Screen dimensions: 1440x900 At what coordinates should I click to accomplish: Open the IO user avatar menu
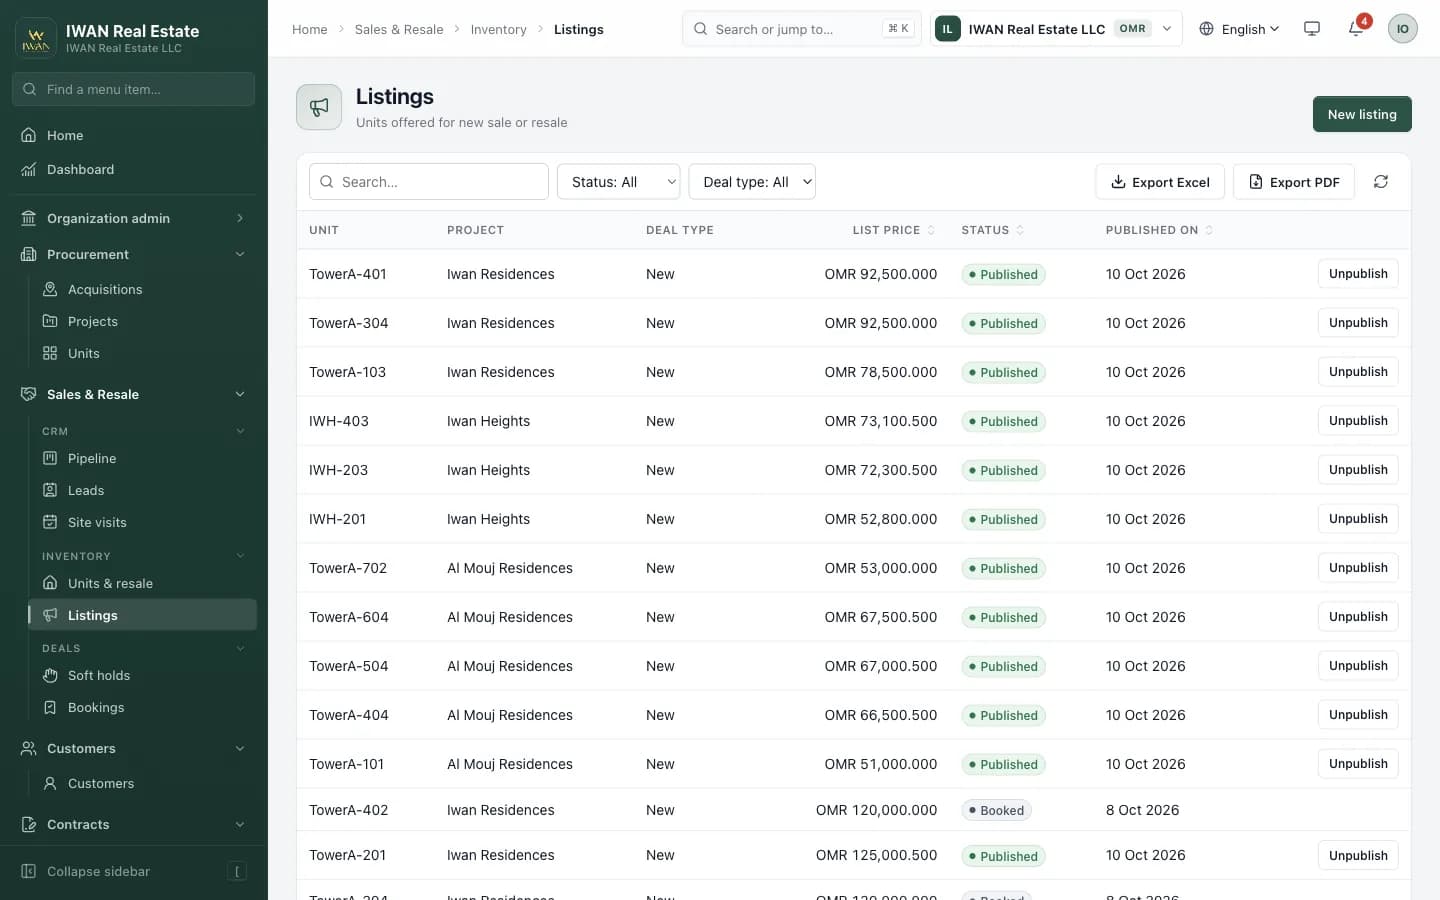click(x=1402, y=29)
